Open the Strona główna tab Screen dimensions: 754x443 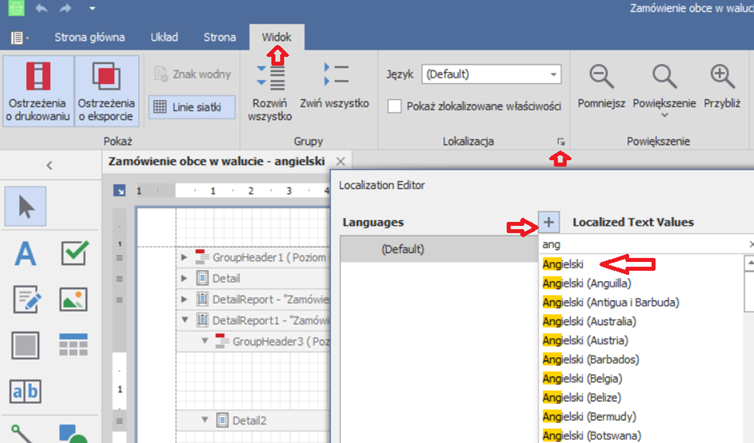[88, 37]
